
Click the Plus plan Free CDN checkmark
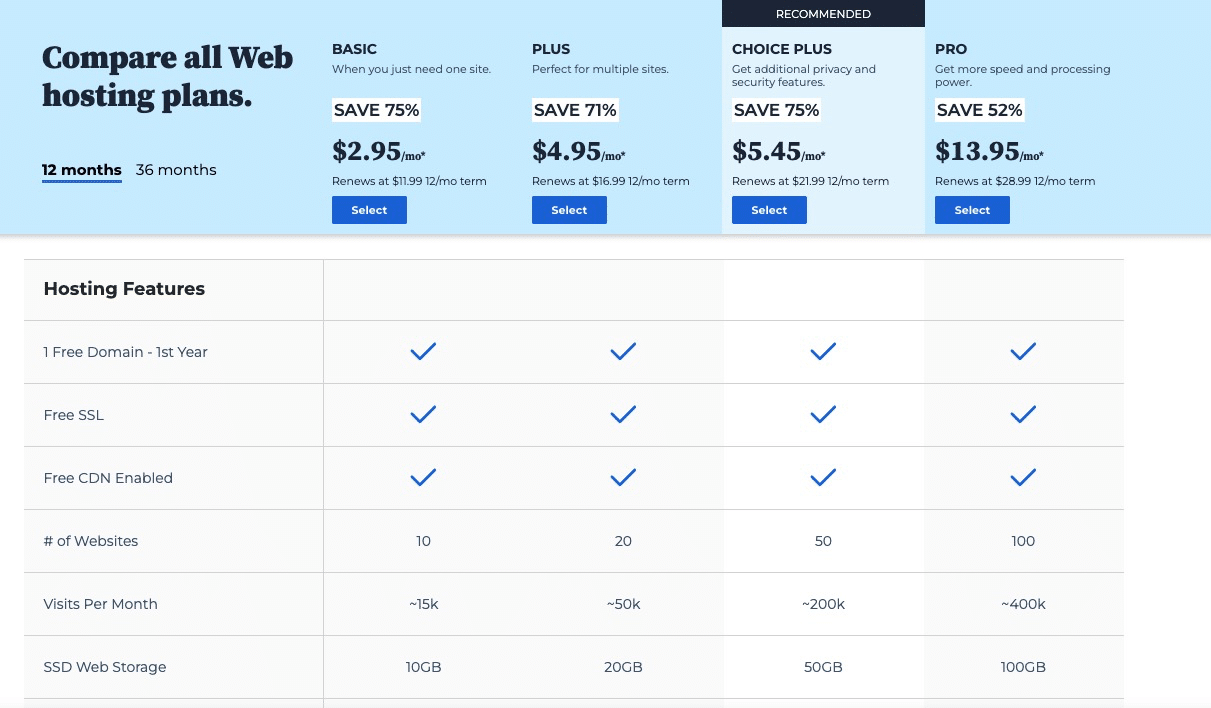623,477
